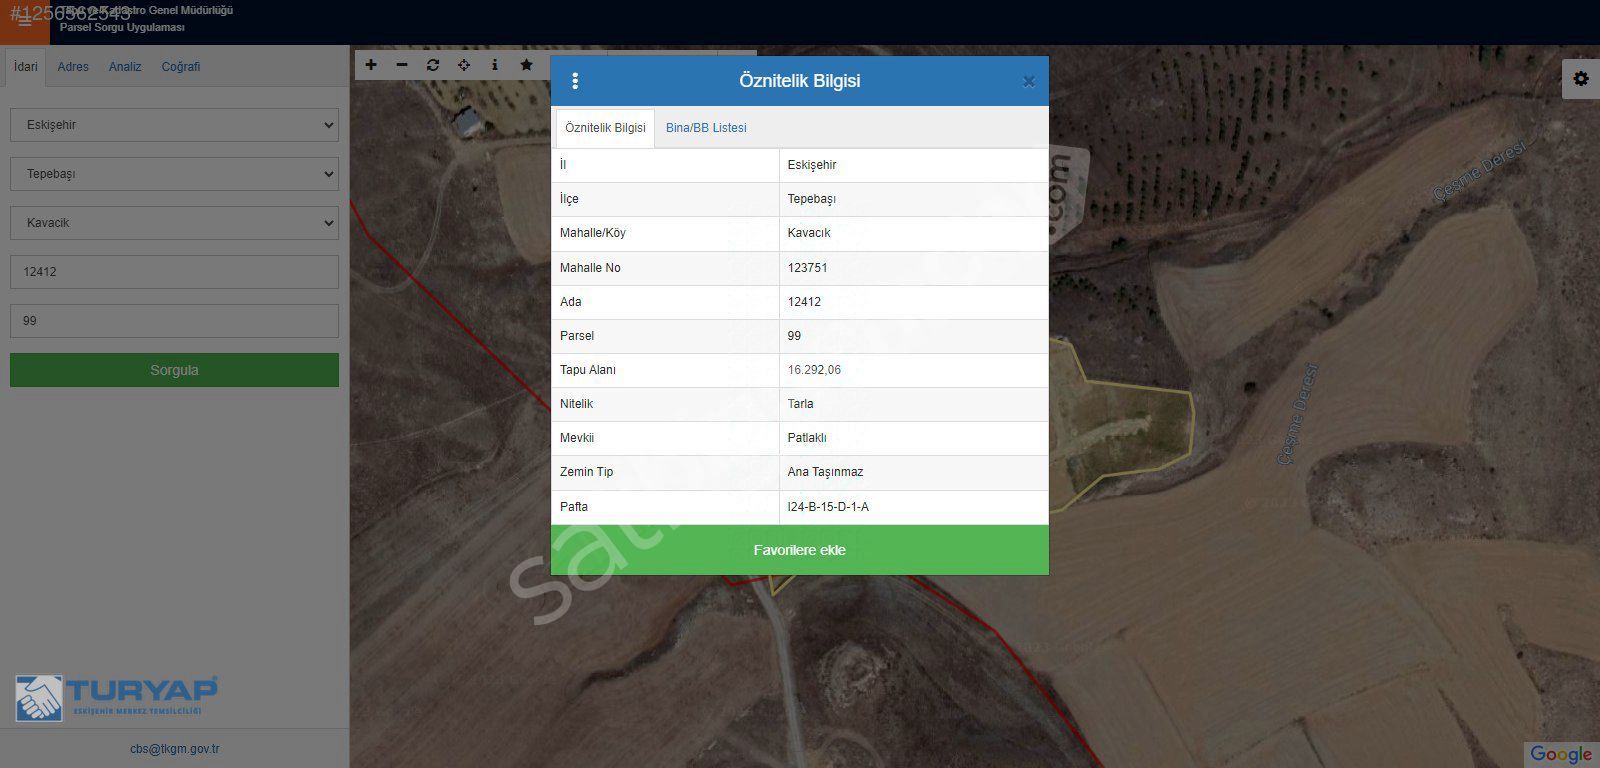Switch to the Adres tab
This screenshot has height=768, width=1600.
tap(73, 67)
